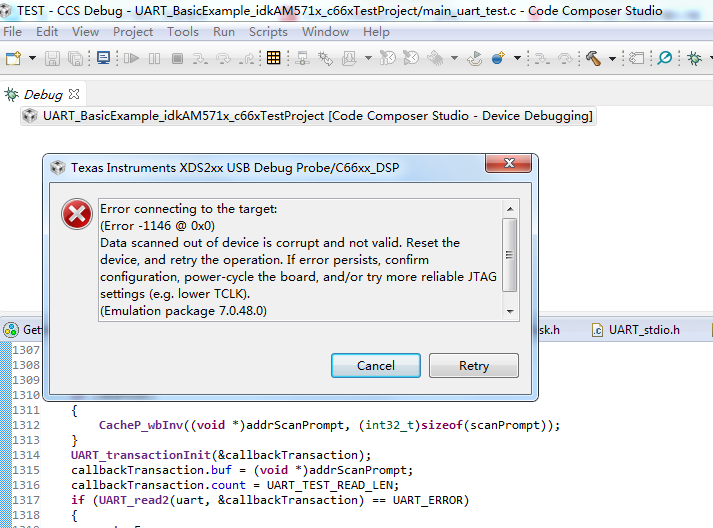The image size is (713, 528).
Task: Click the Open Element icon
Action: (637, 58)
